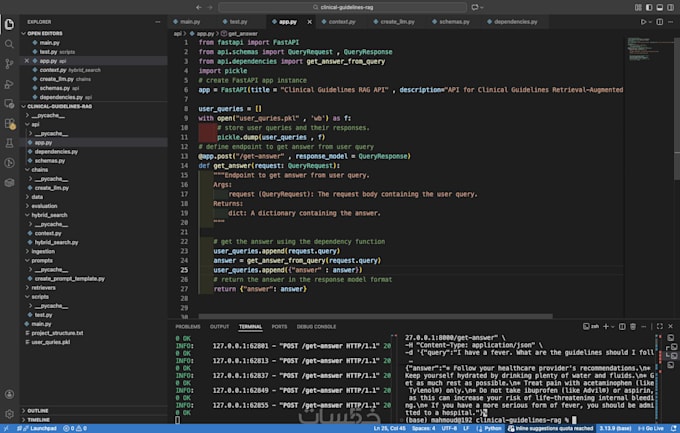This screenshot has height=433, width=680.
Task: Maximize the terminal panel size
Action: point(659,326)
